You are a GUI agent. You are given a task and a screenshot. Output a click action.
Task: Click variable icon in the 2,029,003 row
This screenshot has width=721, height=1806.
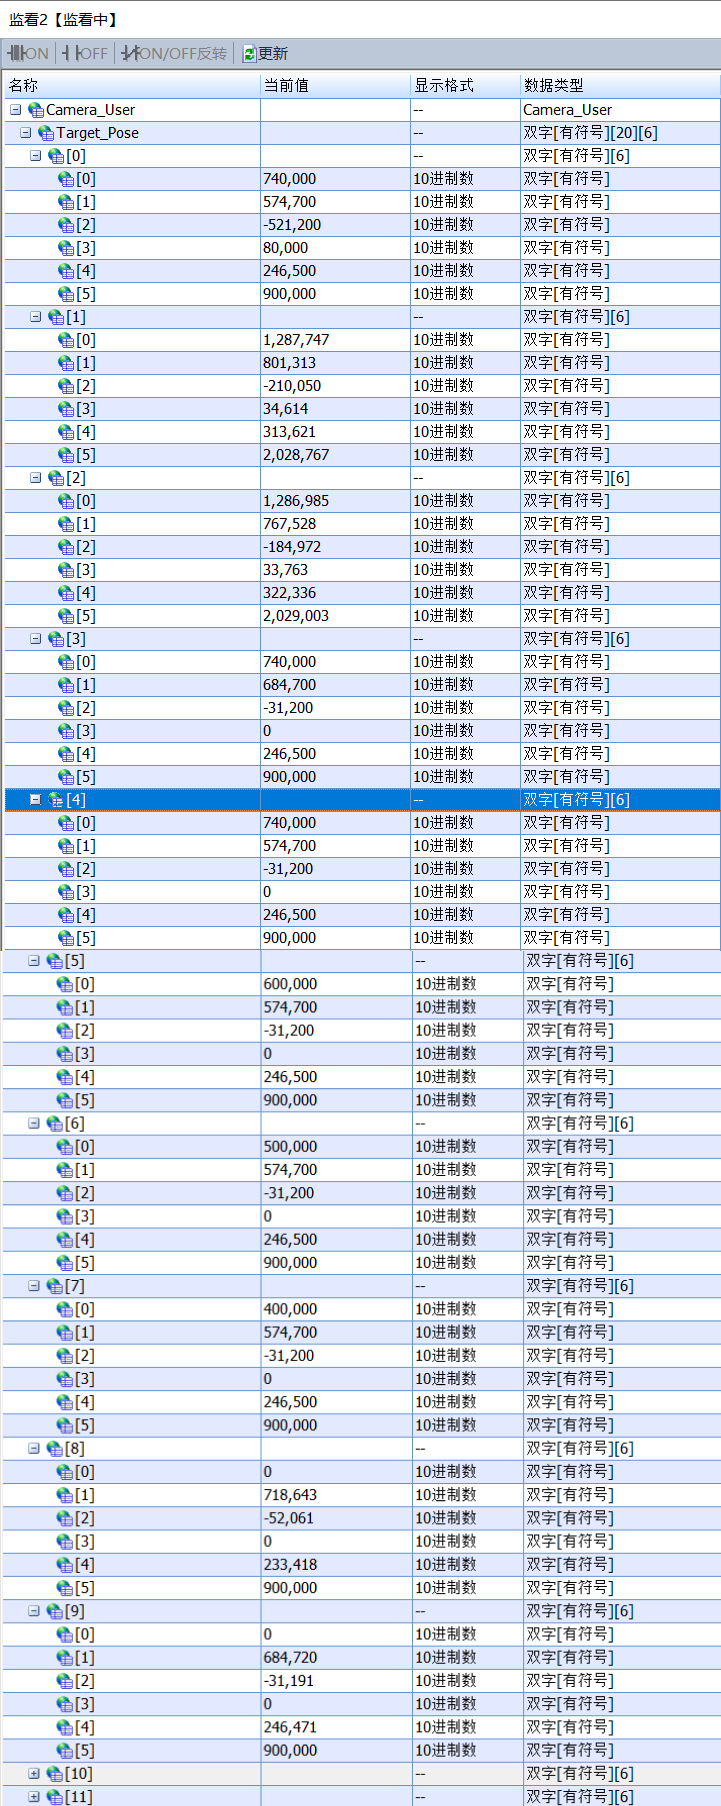pos(66,616)
